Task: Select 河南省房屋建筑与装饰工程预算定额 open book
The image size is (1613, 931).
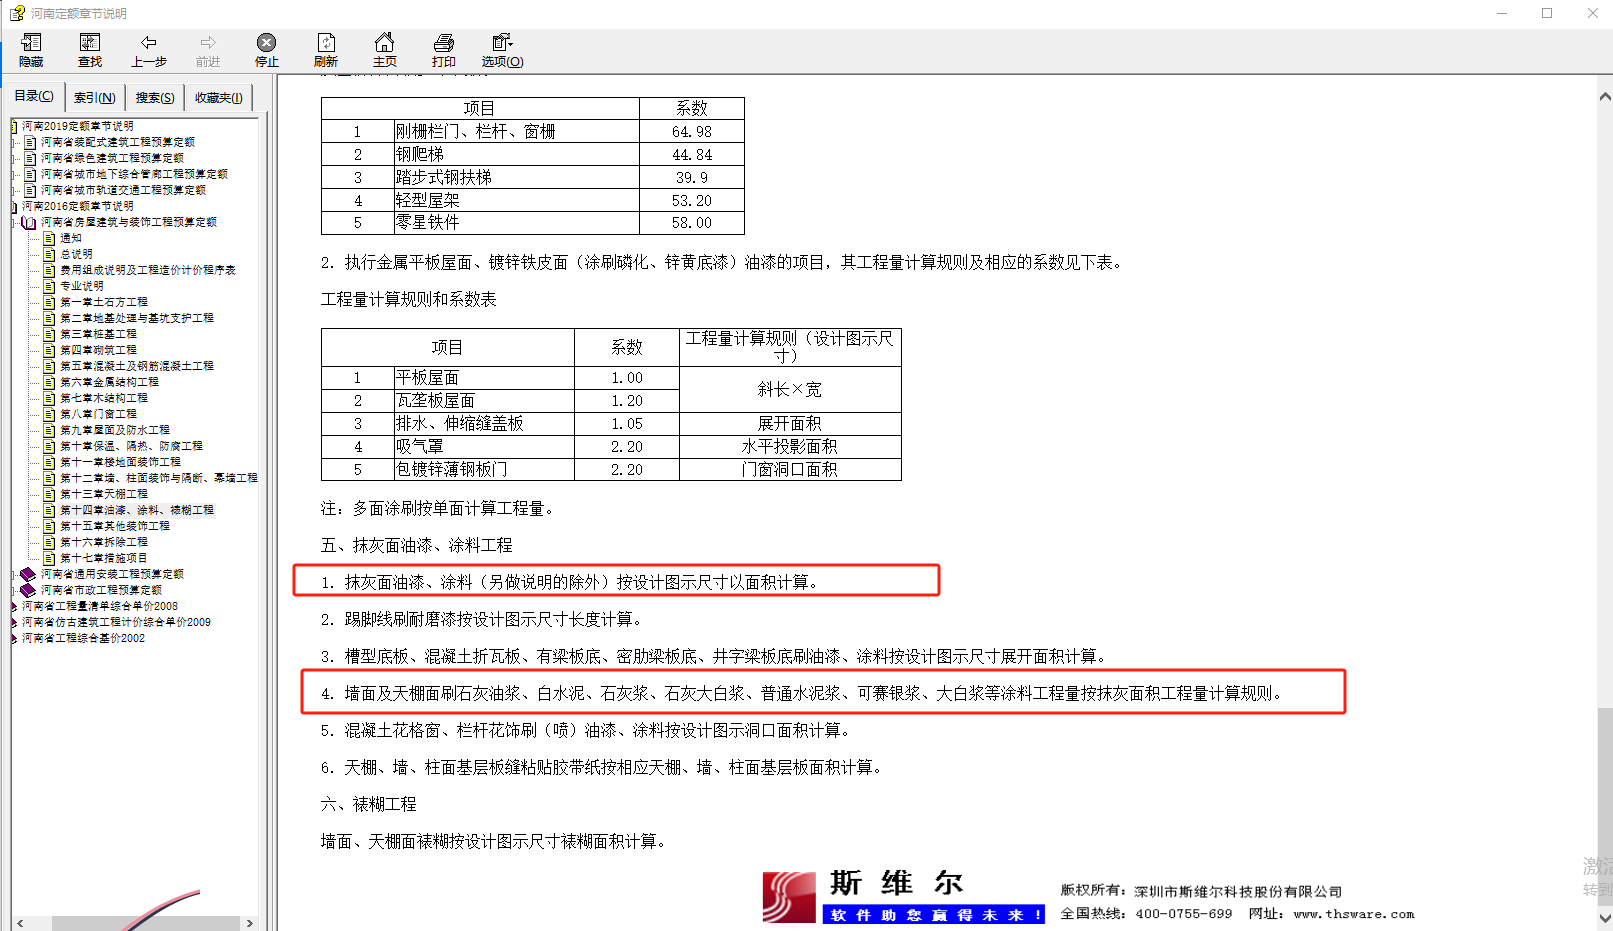Action: pos(129,222)
